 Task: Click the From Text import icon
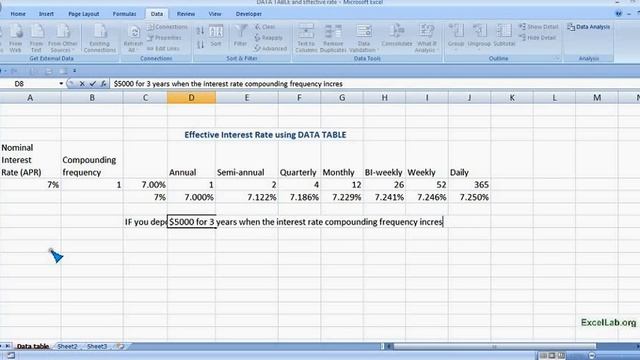pos(36,38)
